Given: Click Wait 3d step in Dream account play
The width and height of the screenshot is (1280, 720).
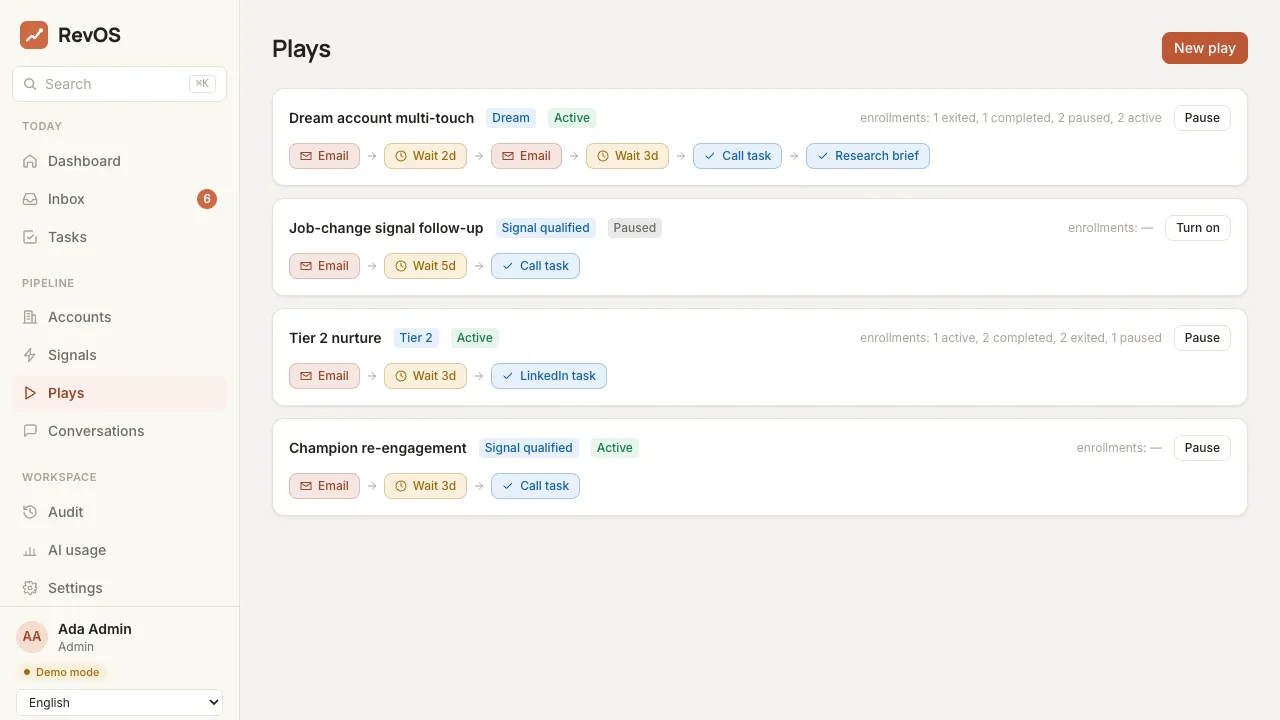Looking at the screenshot, I should (627, 156).
